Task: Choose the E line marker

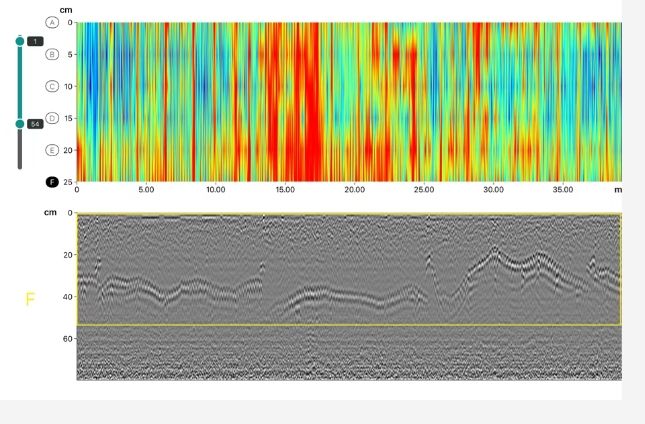Action: tap(53, 150)
